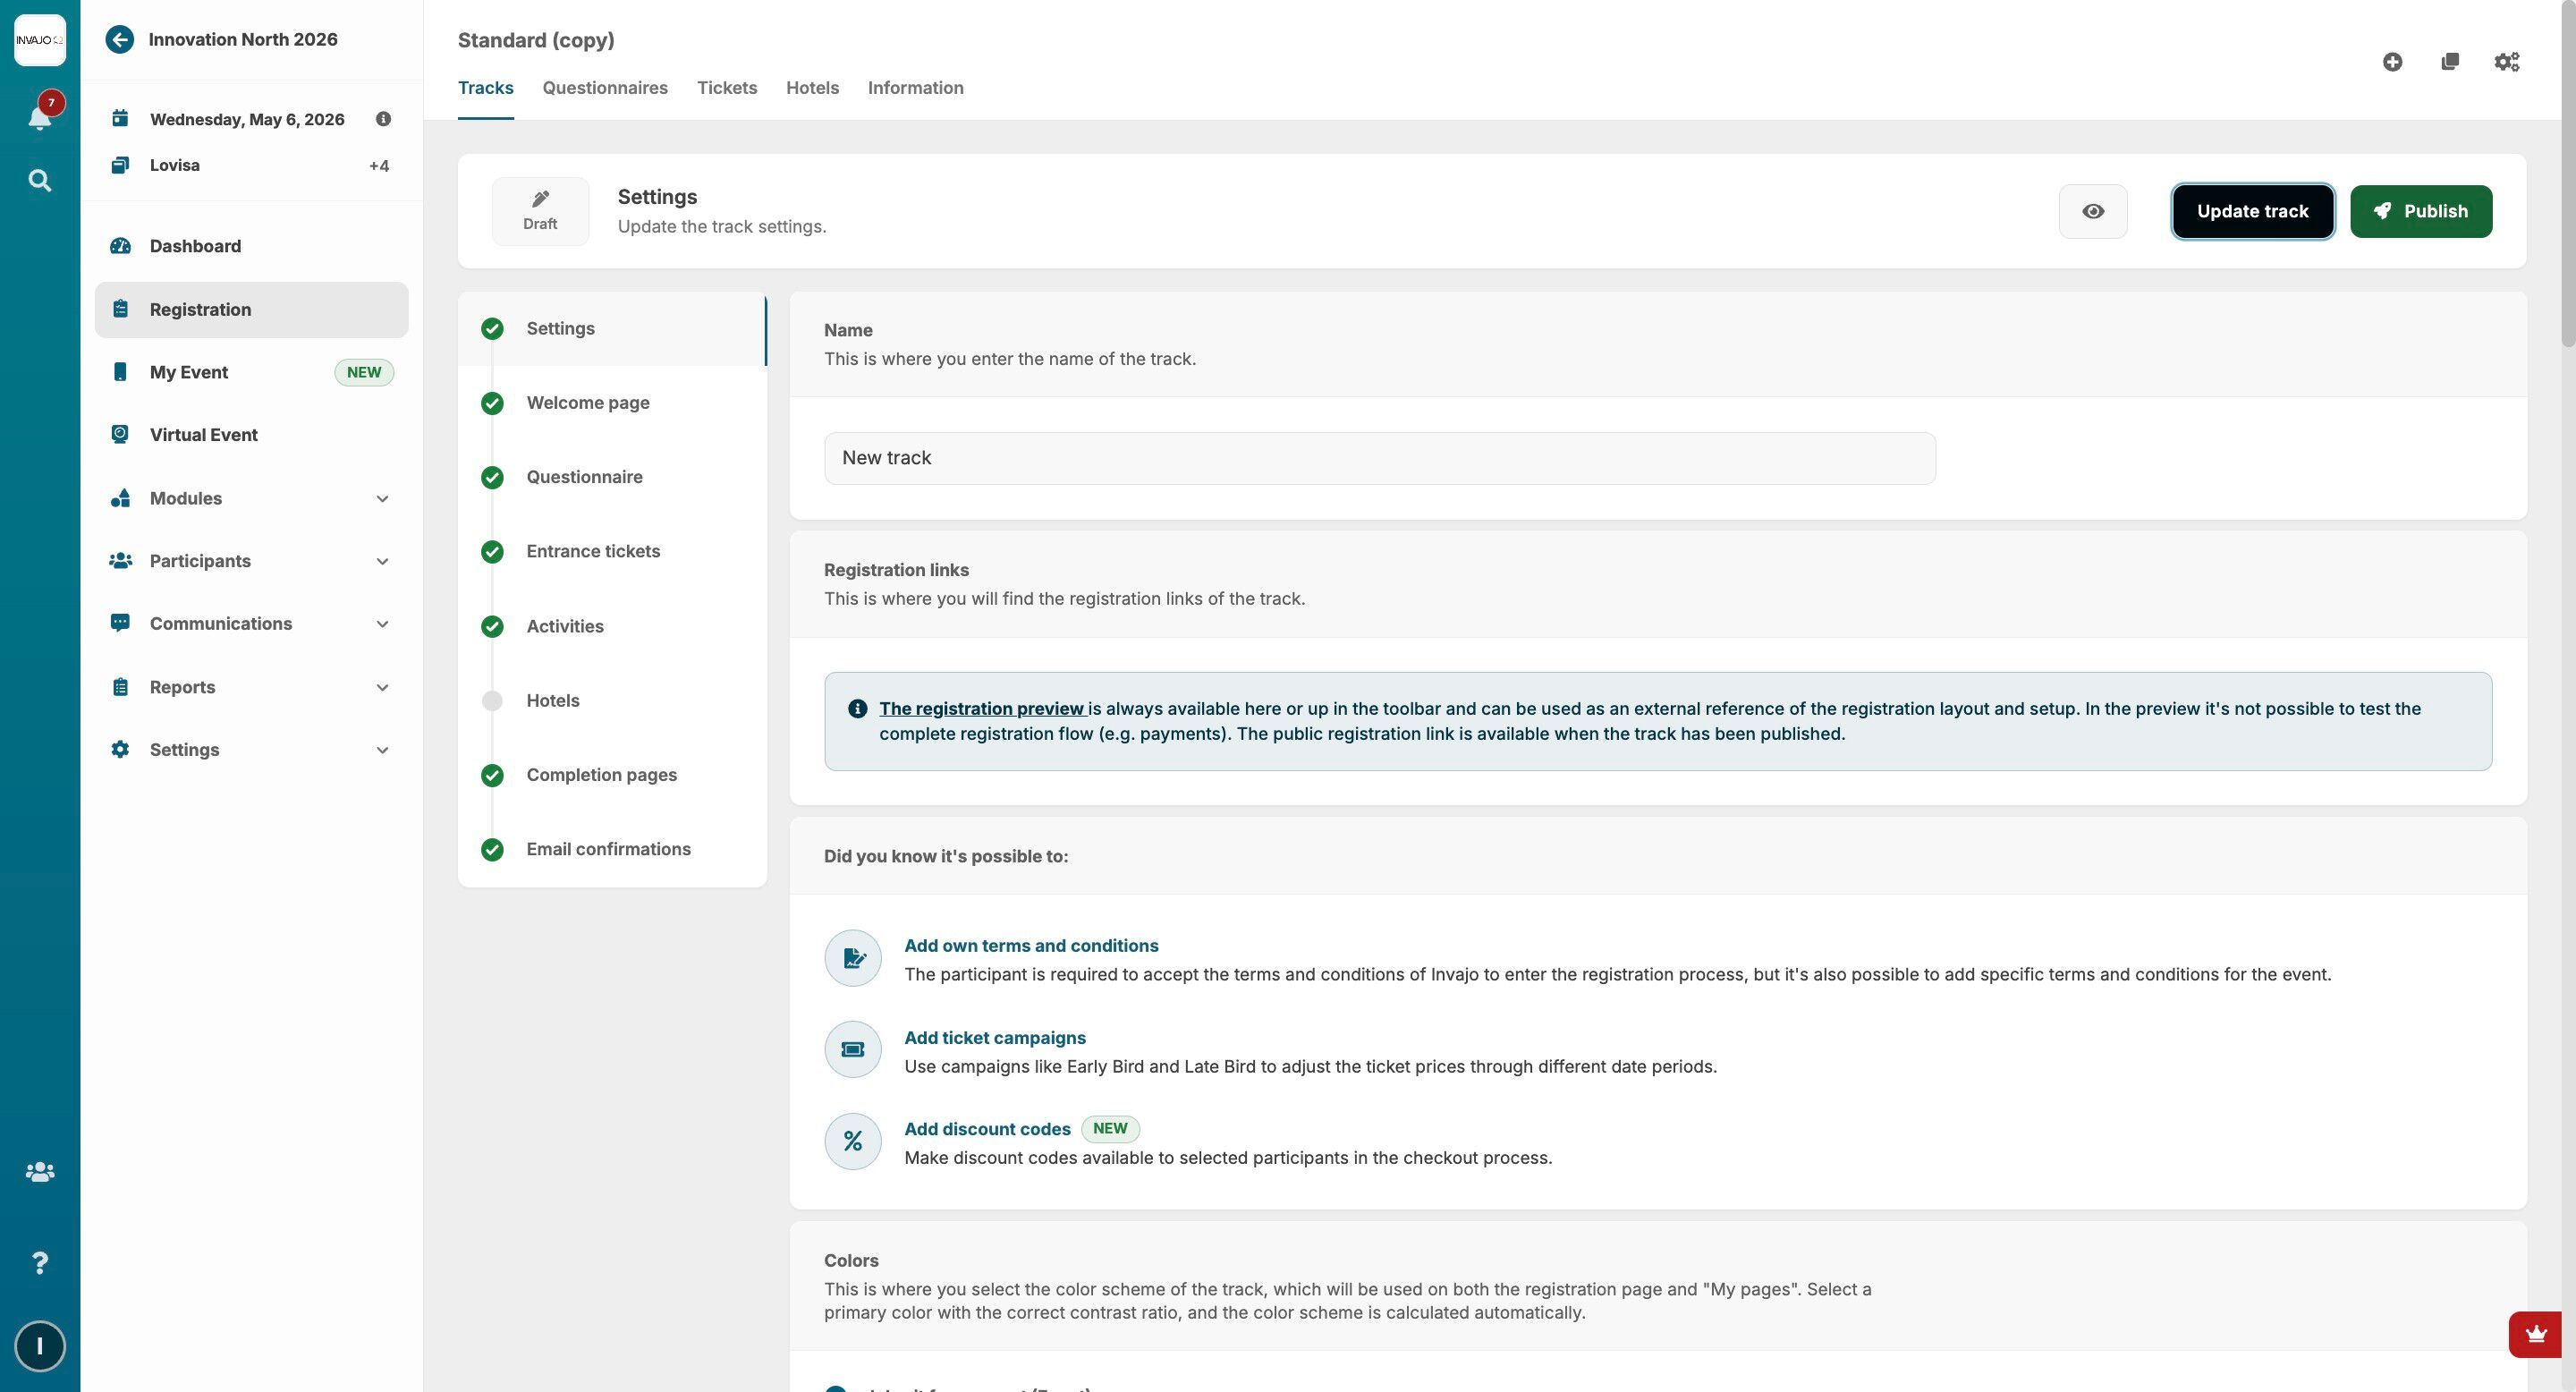Screen dimensions: 2576x1392
Task: Open the registration preview link
Action: coord(981,708)
